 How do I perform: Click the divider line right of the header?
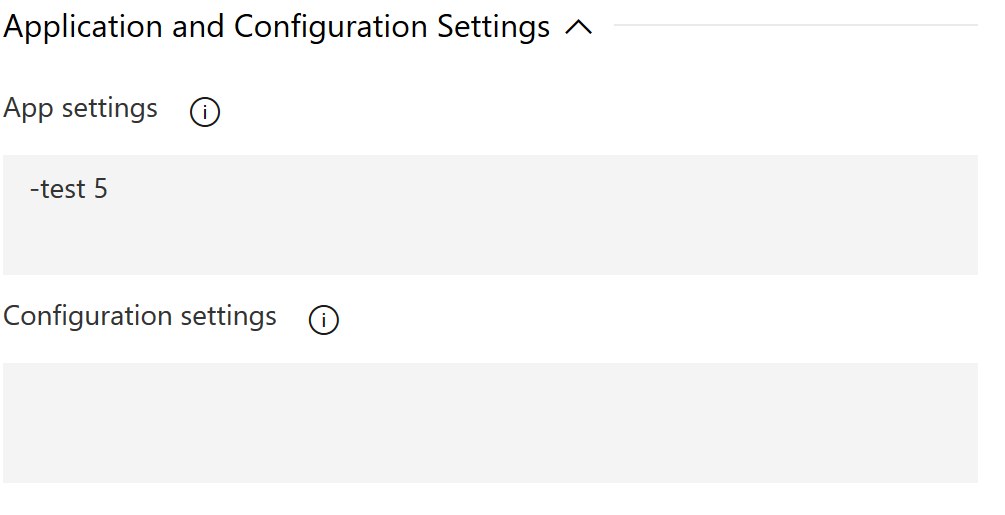point(795,25)
